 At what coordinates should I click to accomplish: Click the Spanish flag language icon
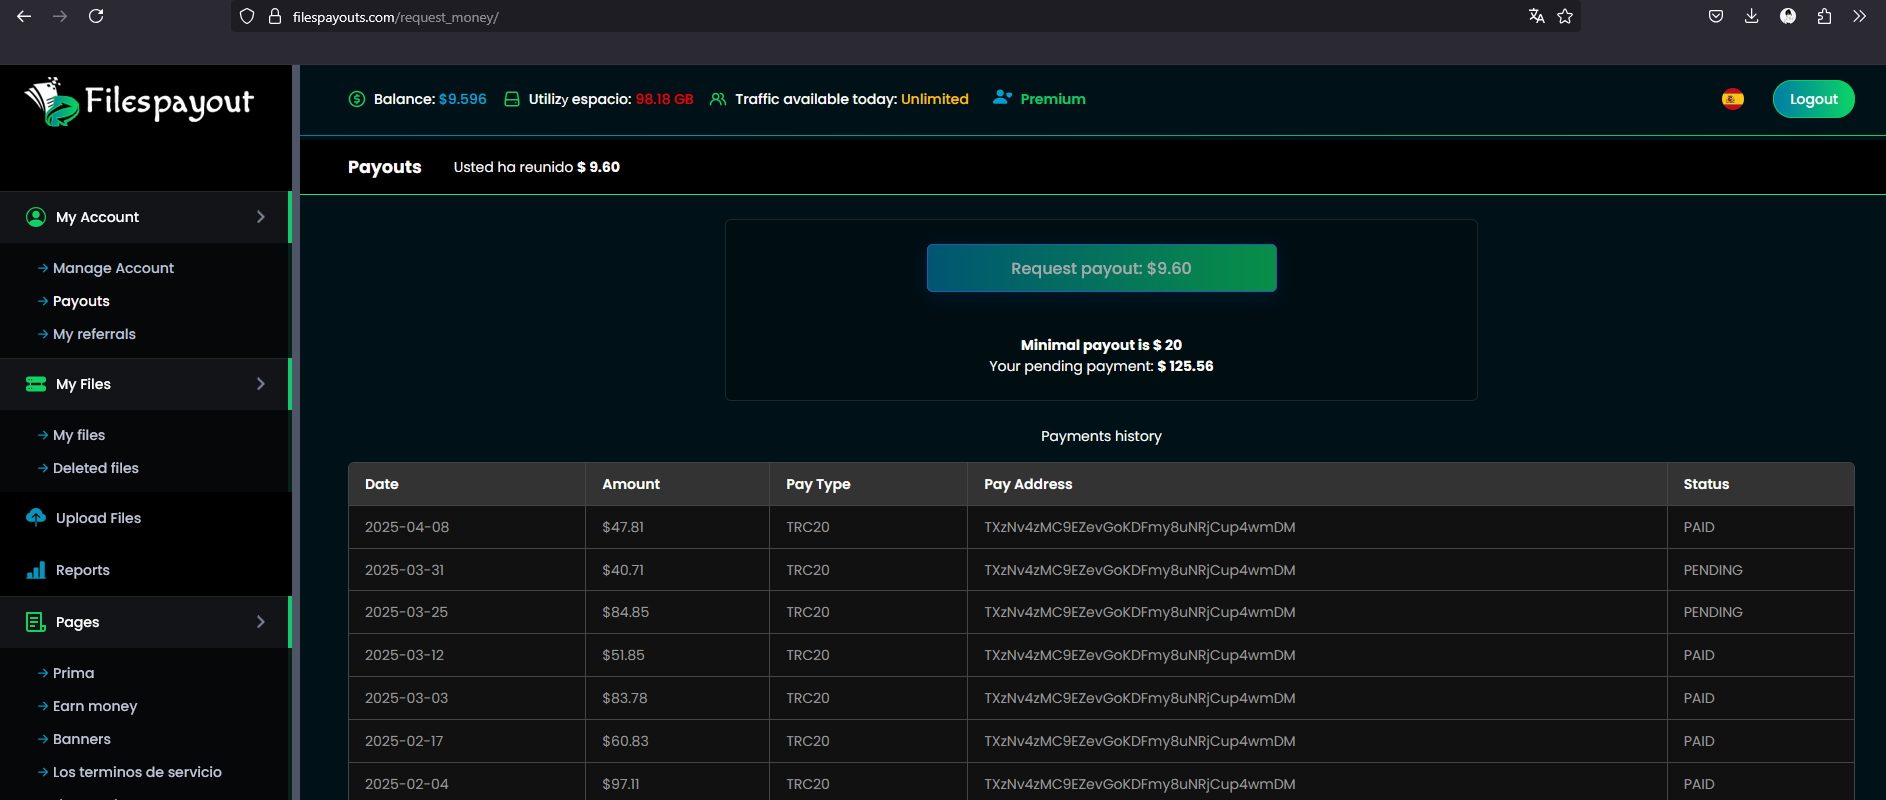[x=1733, y=99]
